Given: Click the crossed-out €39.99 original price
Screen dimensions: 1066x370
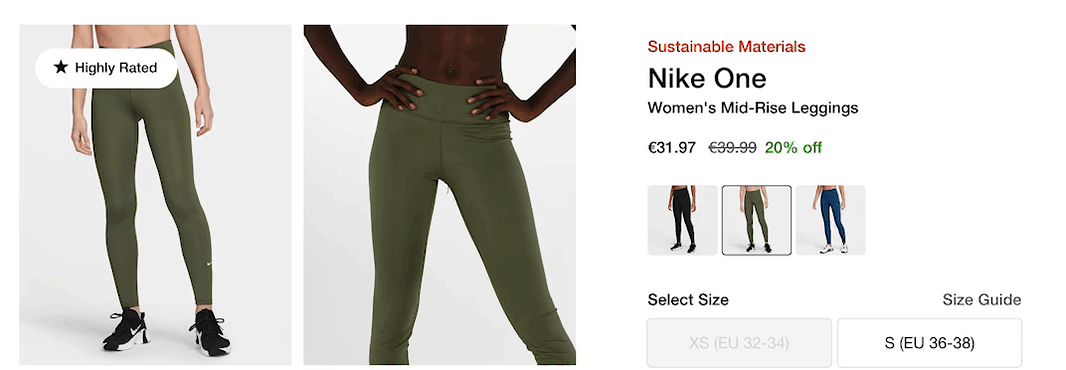Looking at the screenshot, I should pyautogui.click(x=732, y=148).
